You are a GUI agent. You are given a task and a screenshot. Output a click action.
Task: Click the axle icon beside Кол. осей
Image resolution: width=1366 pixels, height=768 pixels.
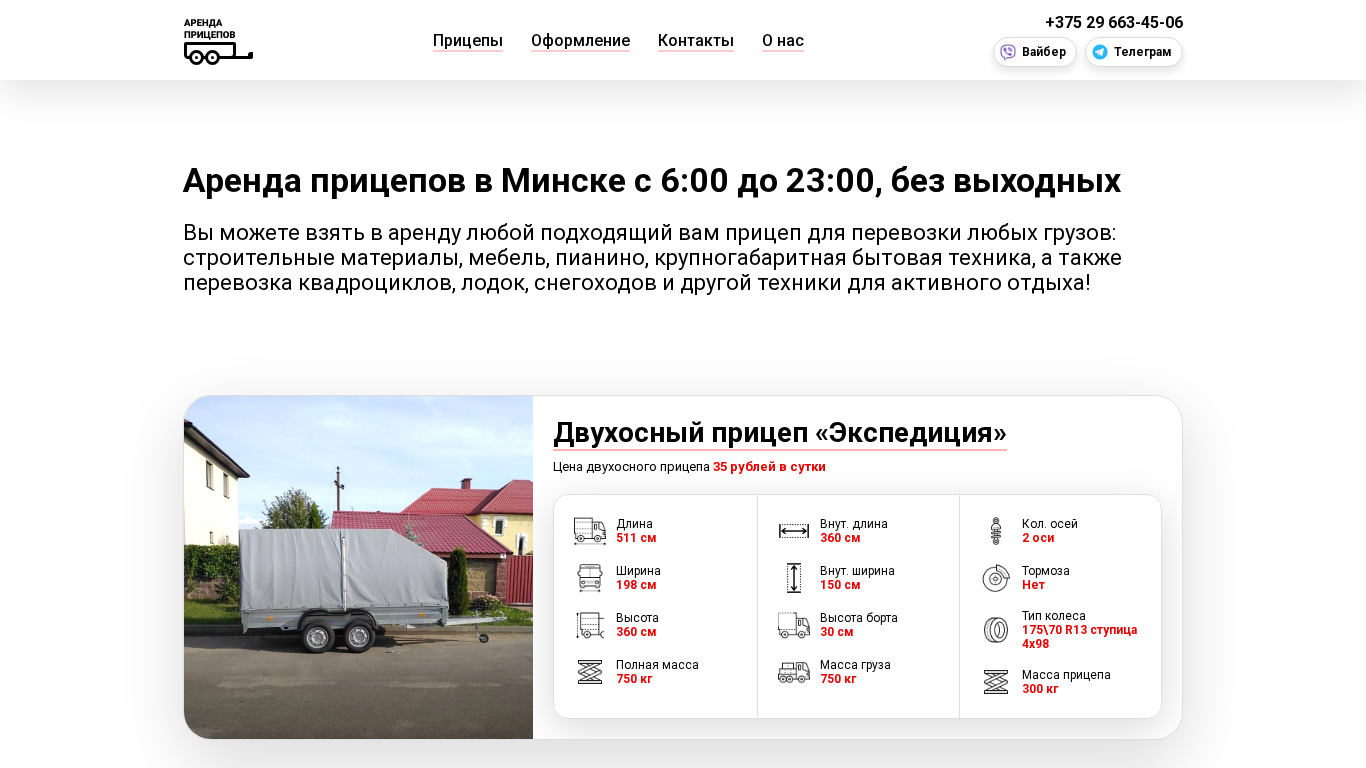[x=996, y=531]
